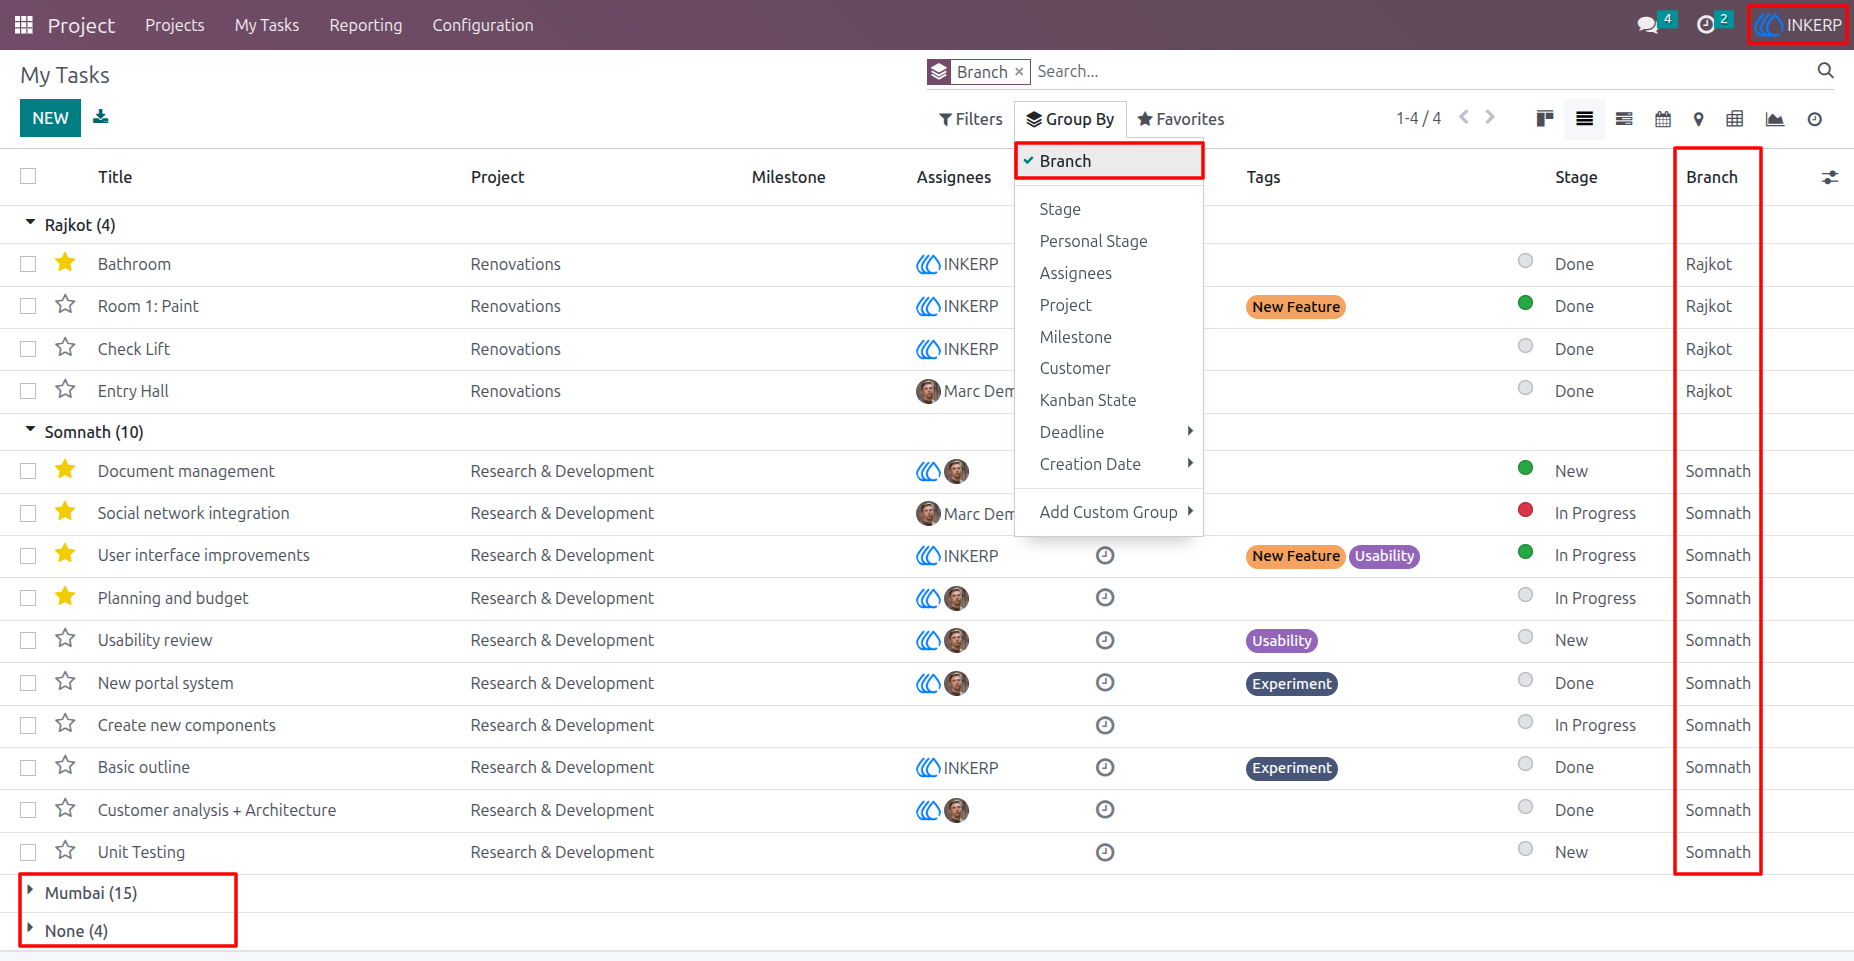Open the apps grid menu icon
This screenshot has height=961, width=1854.
pos(24,25)
